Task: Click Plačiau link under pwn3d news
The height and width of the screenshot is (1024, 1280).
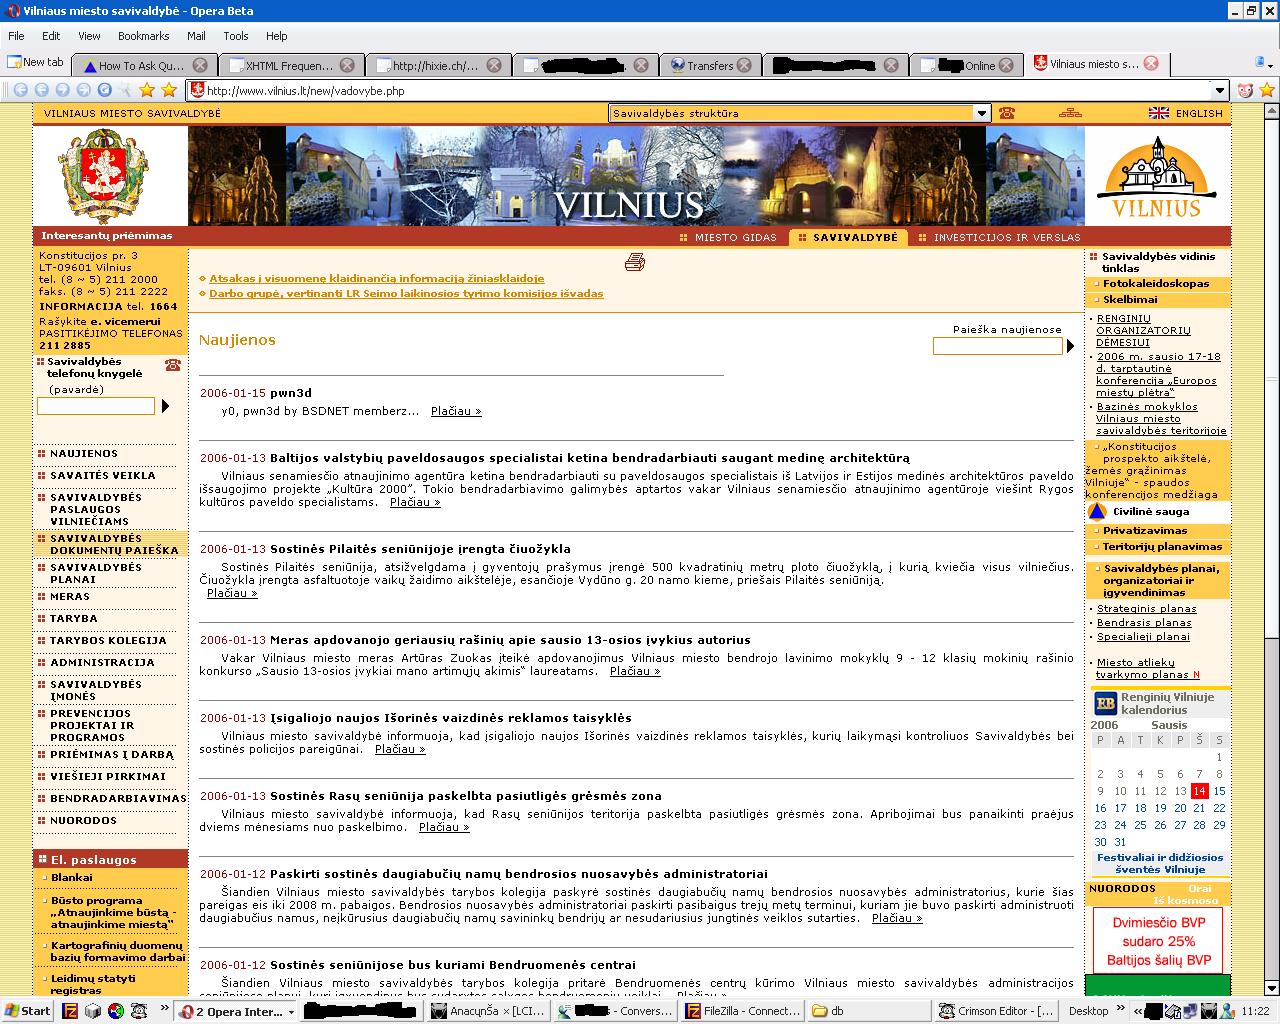Action: (456, 411)
